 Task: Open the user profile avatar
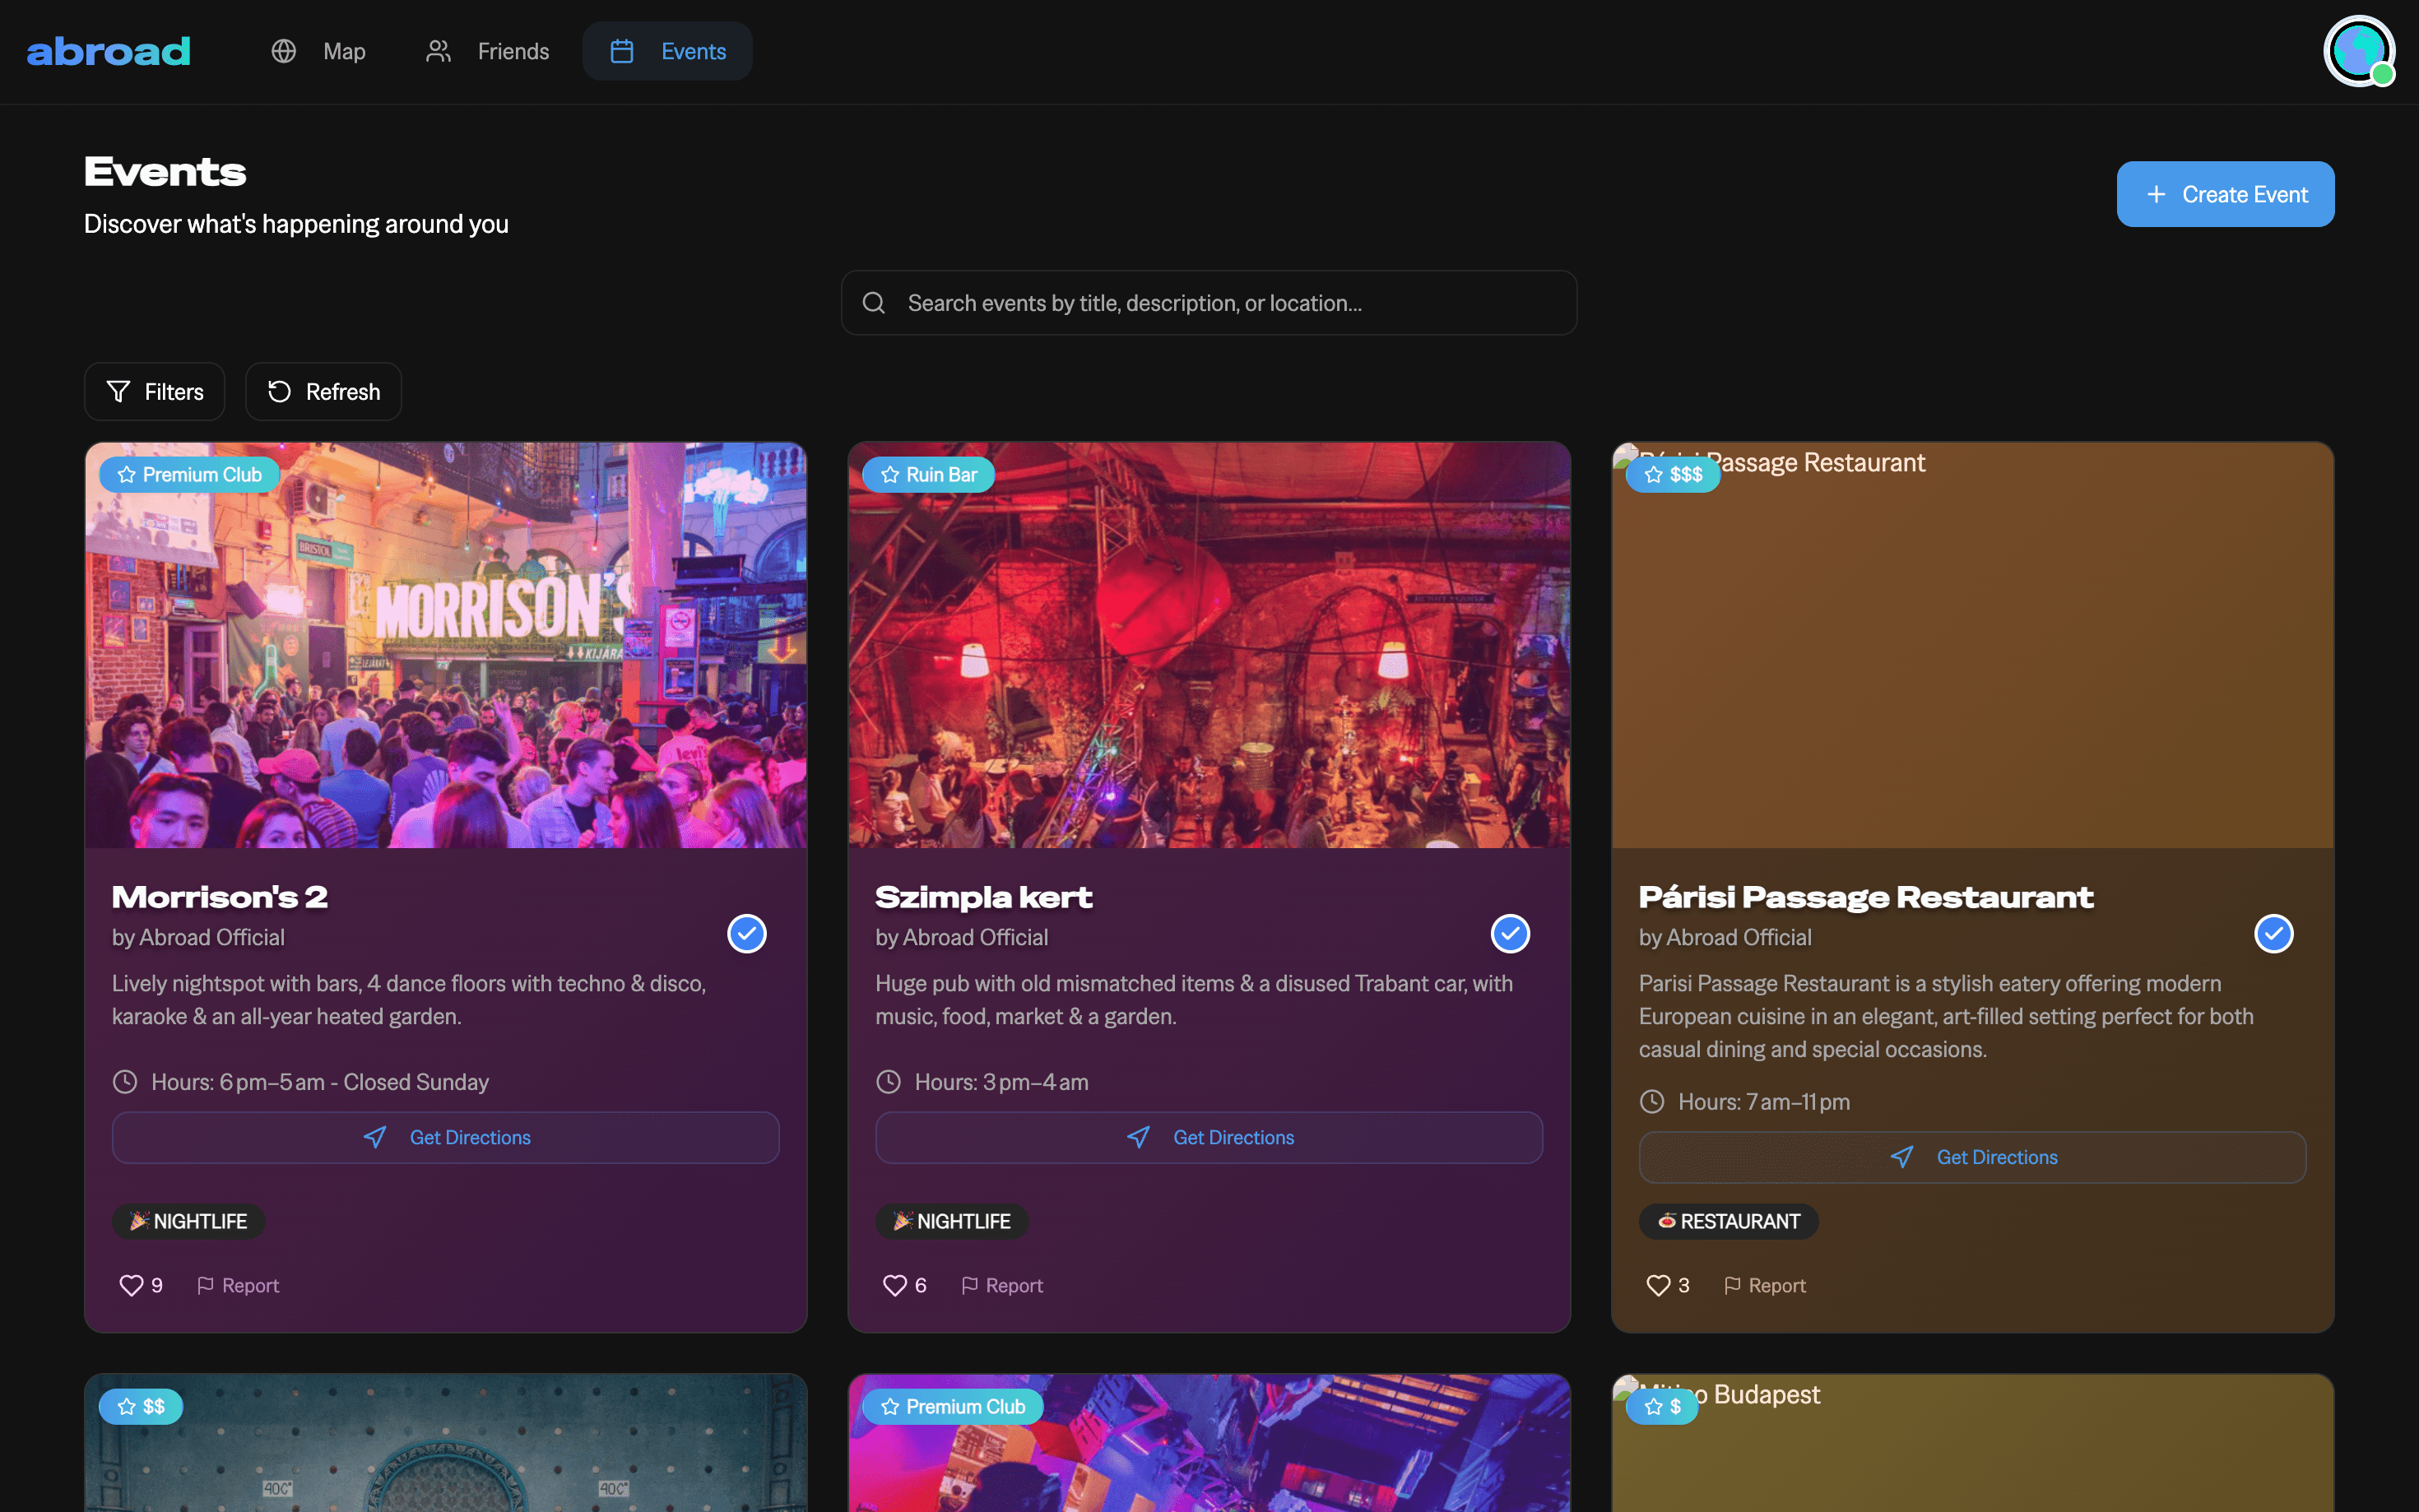[2357, 51]
